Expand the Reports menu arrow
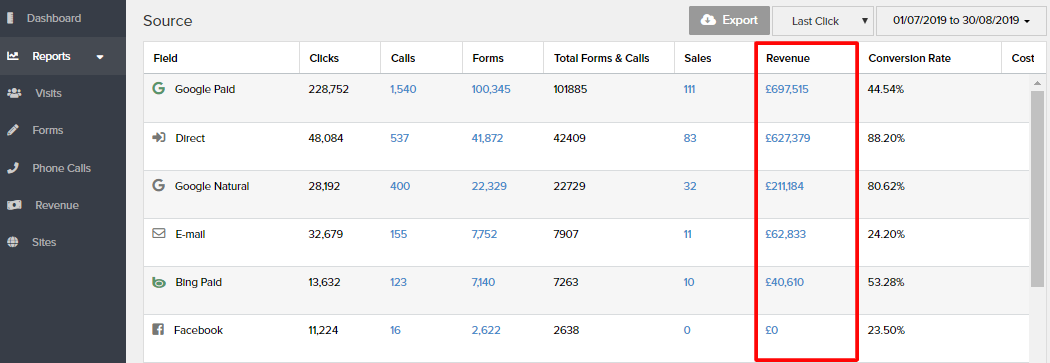Viewport: 1050px width, 363px height. tap(100, 57)
